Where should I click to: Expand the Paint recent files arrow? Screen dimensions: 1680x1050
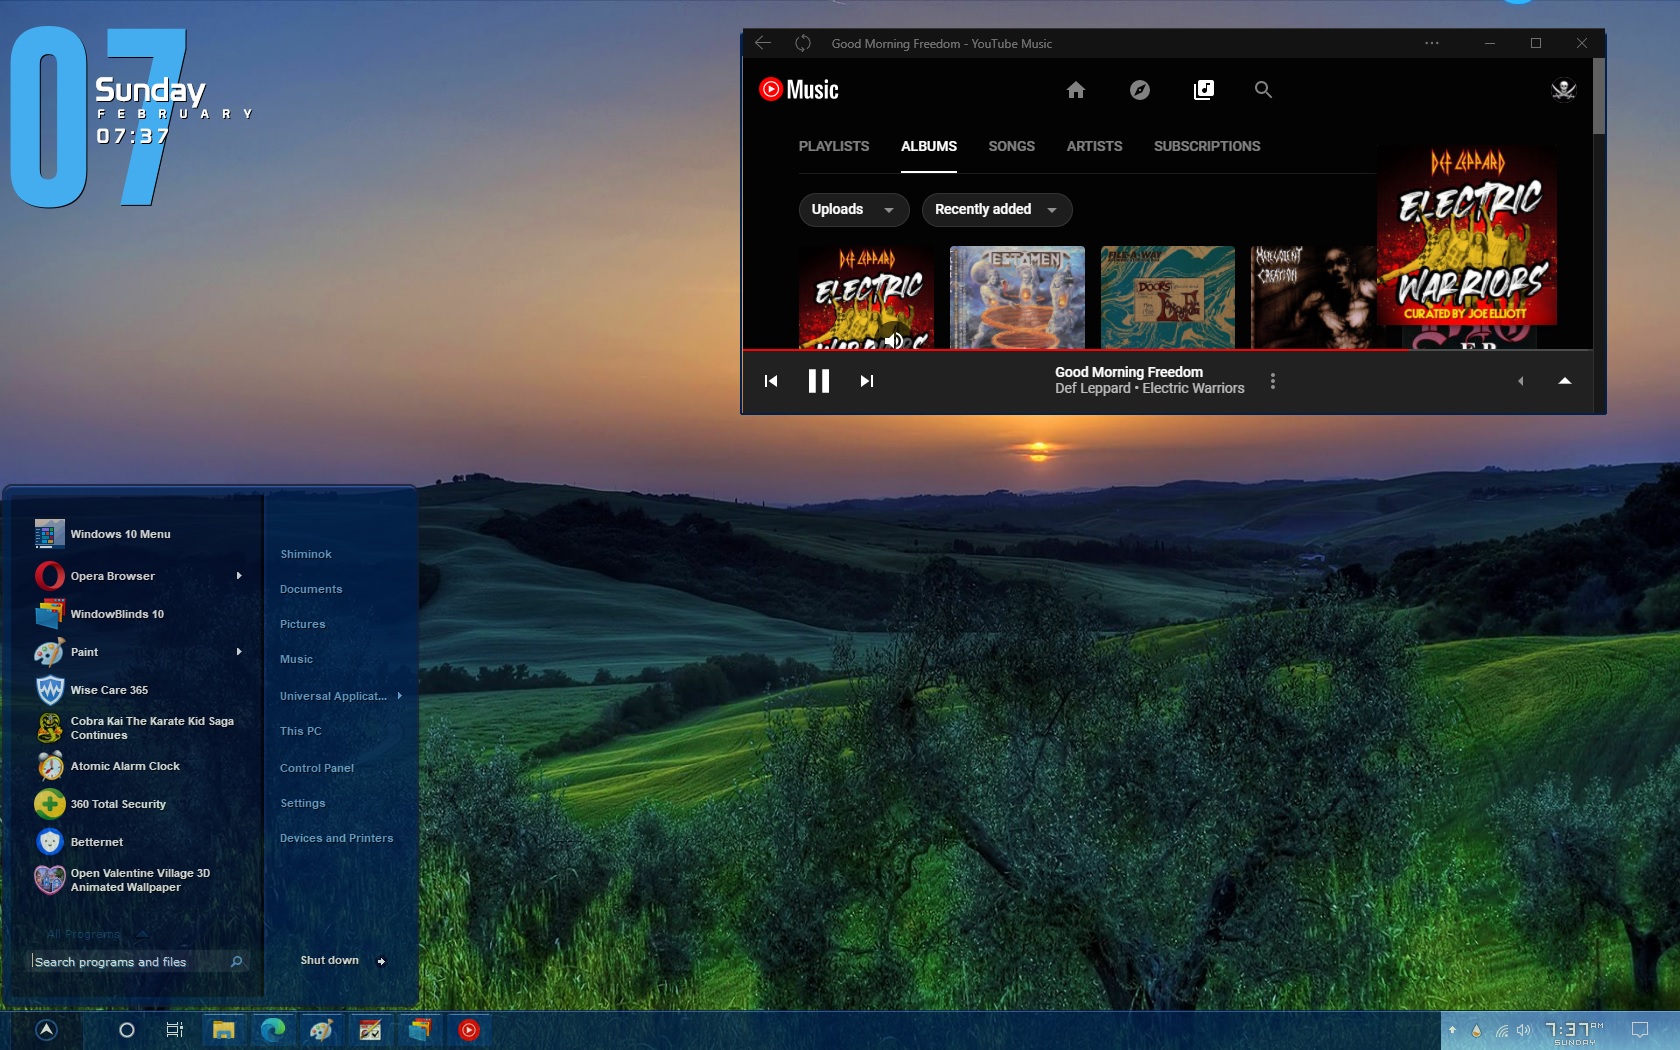click(x=239, y=652)
